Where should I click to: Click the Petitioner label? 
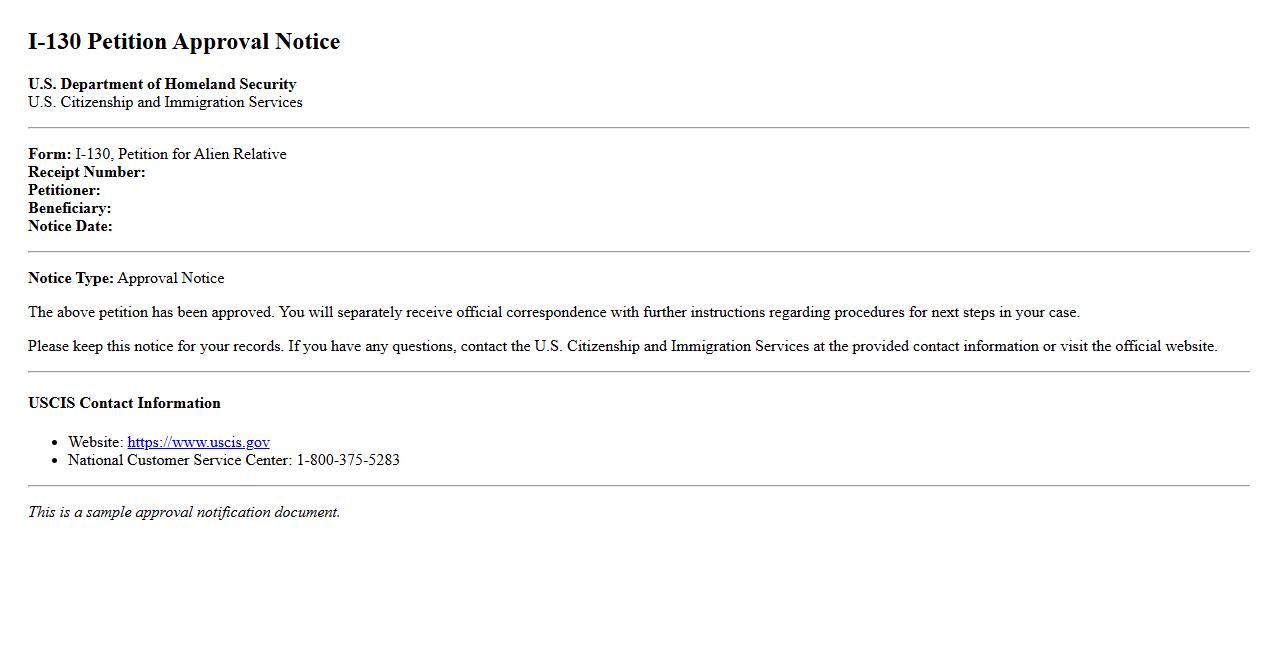64,190
